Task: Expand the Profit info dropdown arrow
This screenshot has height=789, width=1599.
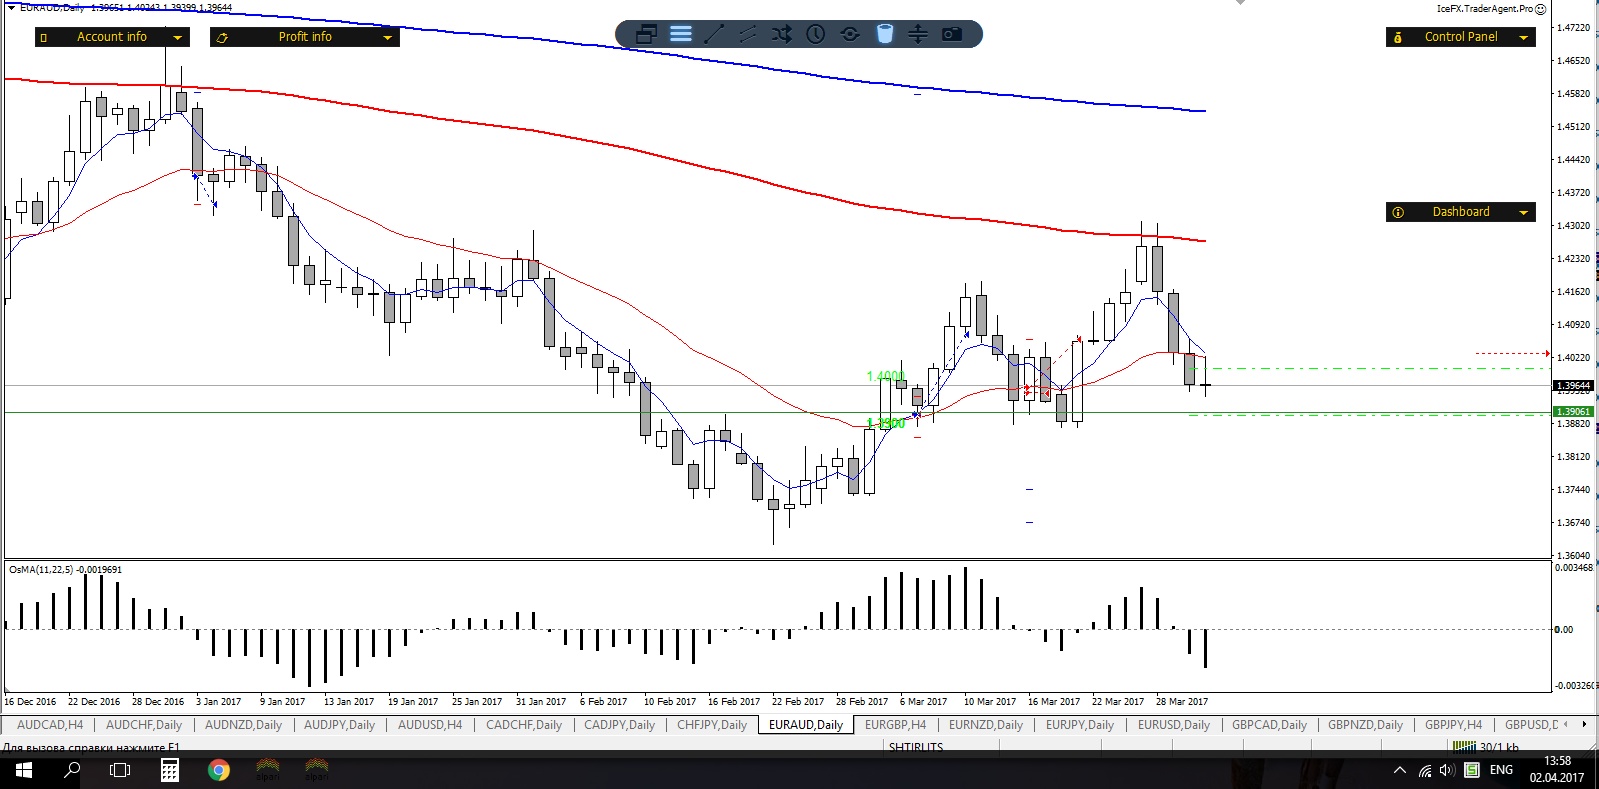Action: [x=388, y=37]
